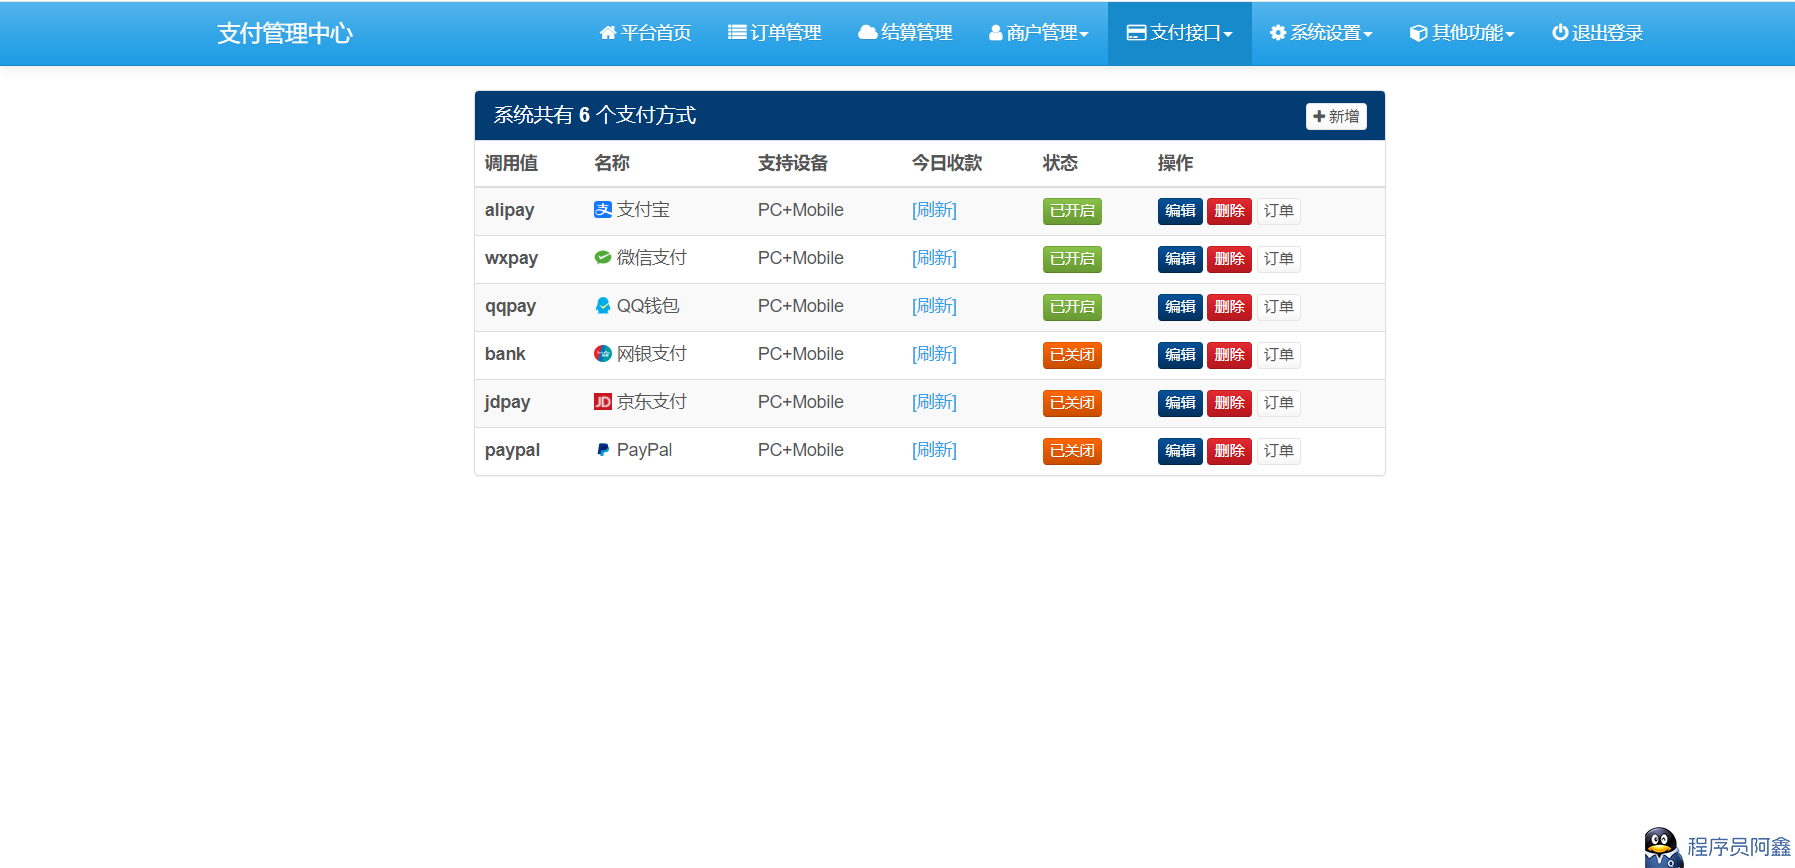This screenshot has width=1795, height=868.
Task: Delete the paypal payment method
Action: [x=1229, y=451]
